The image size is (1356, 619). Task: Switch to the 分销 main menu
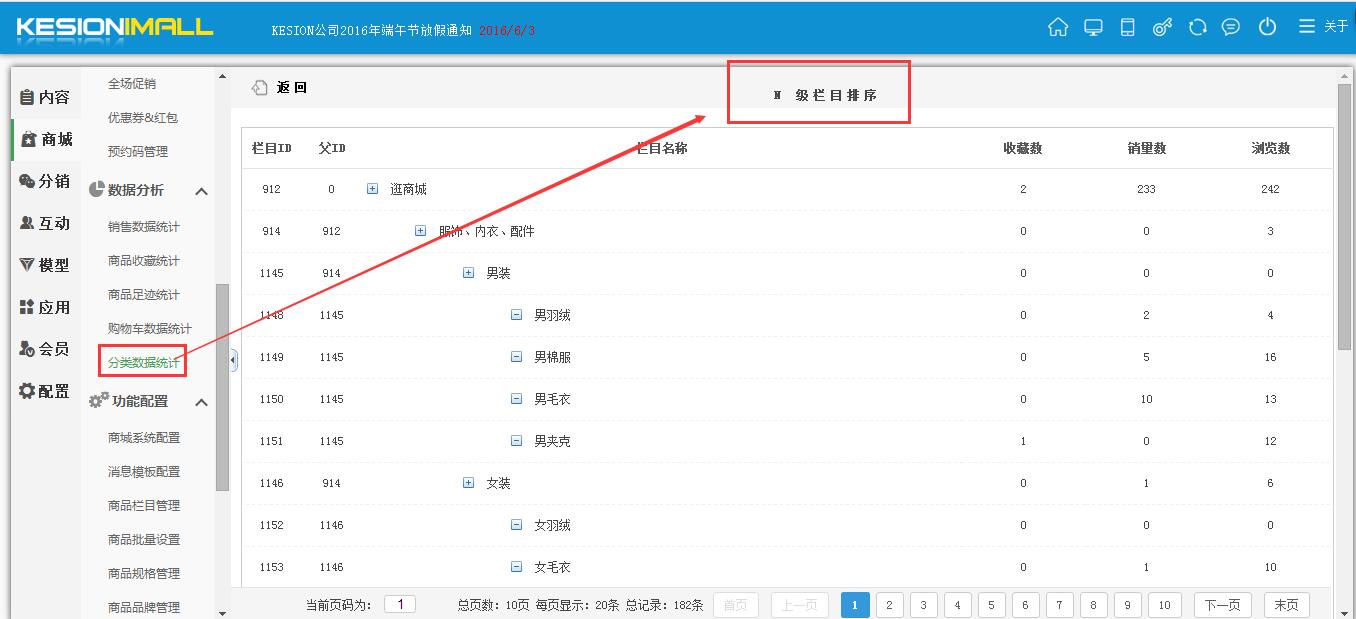45,181
